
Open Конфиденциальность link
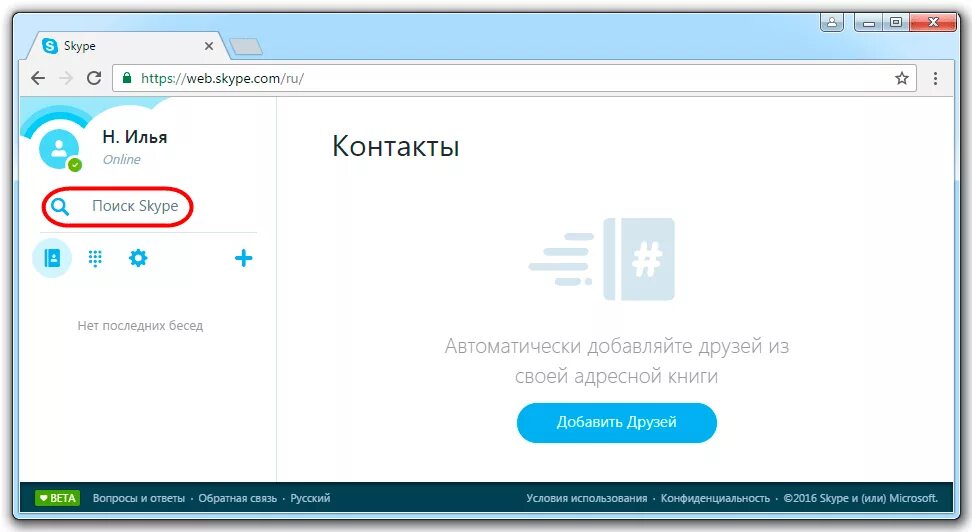(x=715, y=498)
